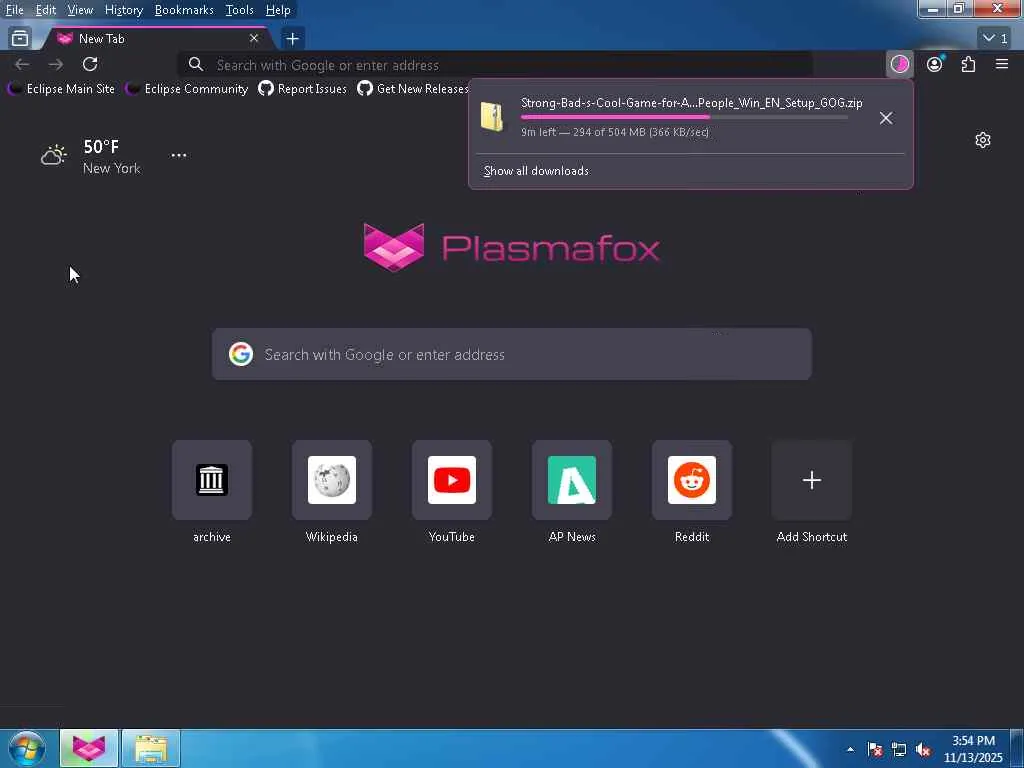The width and height of the screenshot is (1024, 768).
Task: Open the Report Issues bookmark
Action: click(302, 88)
